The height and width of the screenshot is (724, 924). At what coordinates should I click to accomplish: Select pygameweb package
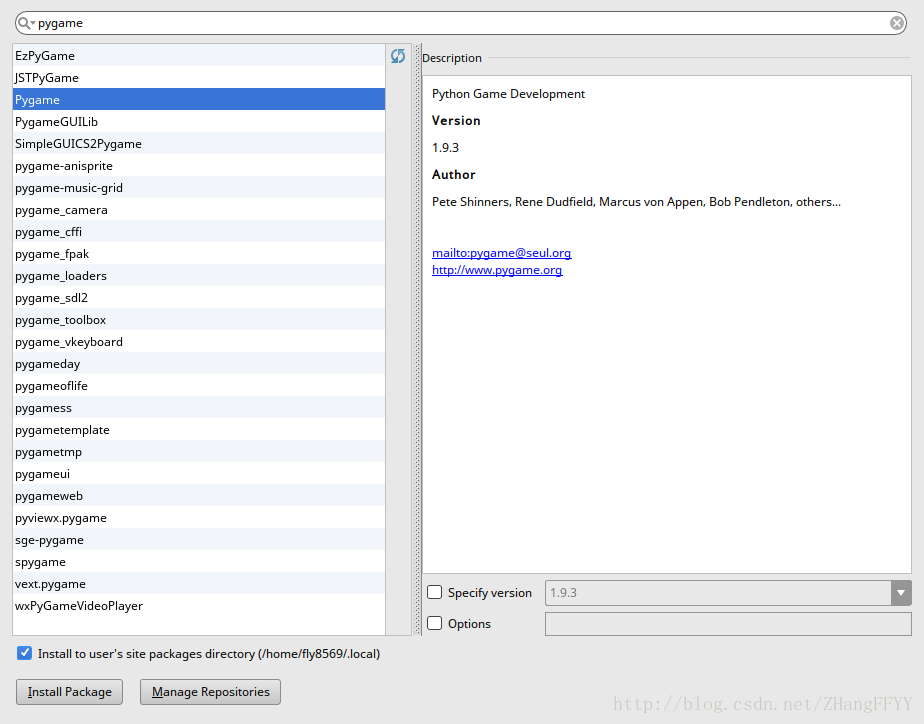tap(199, 495)
